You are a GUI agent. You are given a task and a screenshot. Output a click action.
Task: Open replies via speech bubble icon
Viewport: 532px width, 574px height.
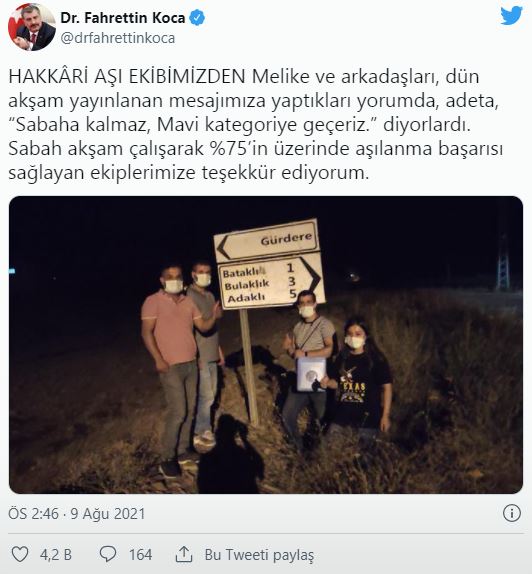[x=108, y=554]
